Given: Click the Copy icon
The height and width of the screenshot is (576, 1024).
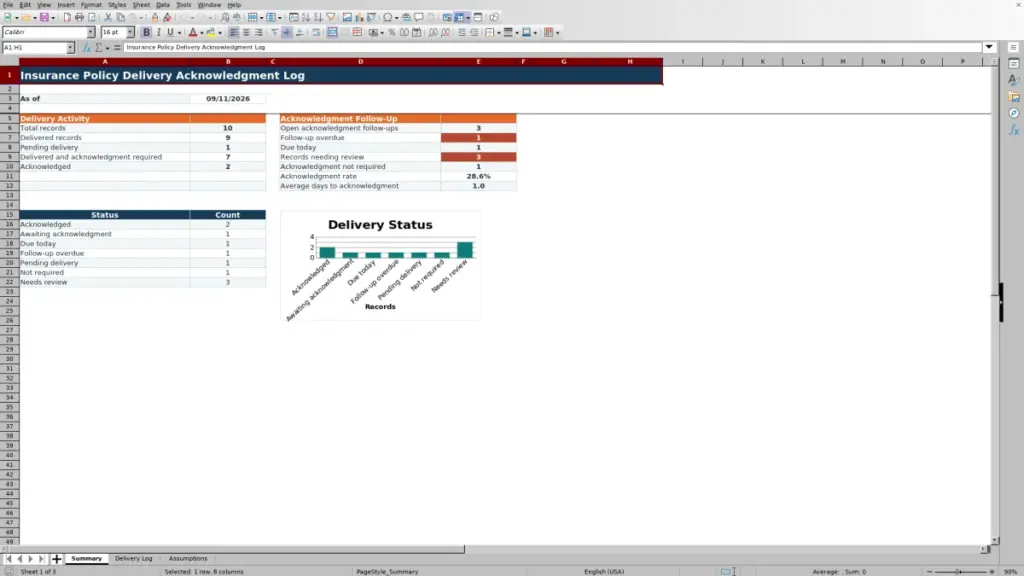Looking at the screenshot, I should pyautogui.click(x=121, y=18).
